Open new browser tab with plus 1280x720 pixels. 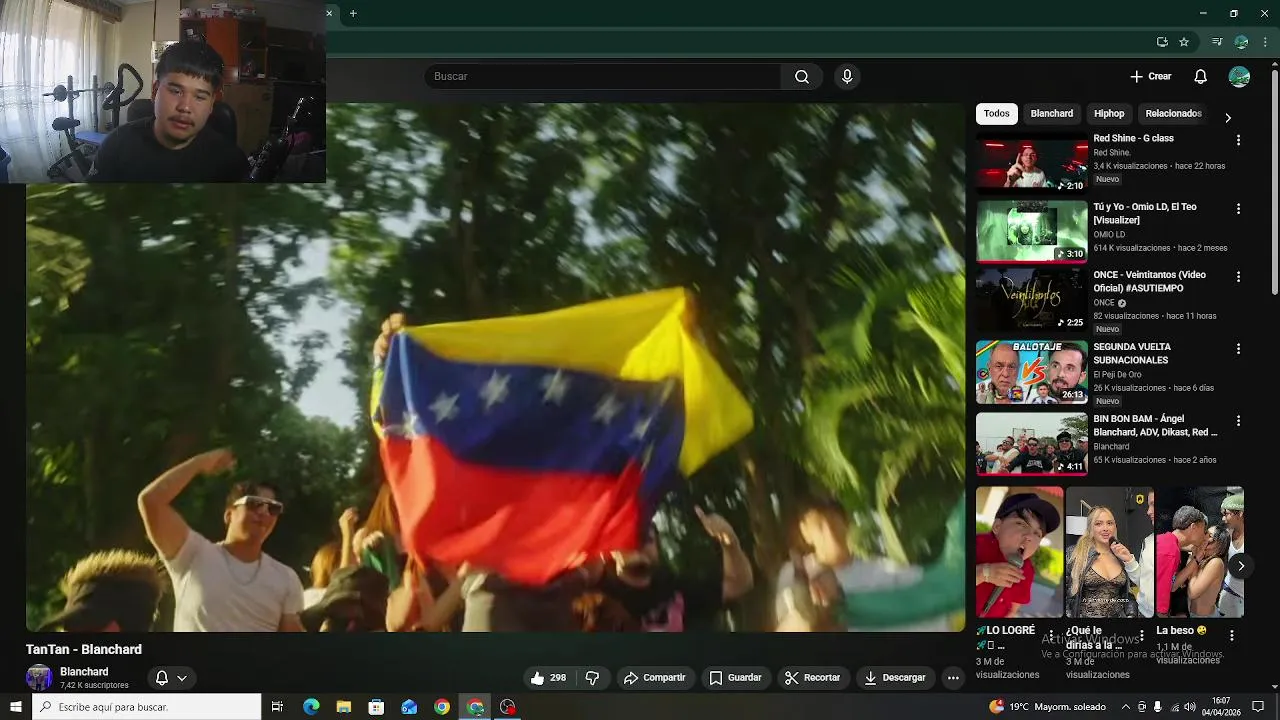pos(353,13)
